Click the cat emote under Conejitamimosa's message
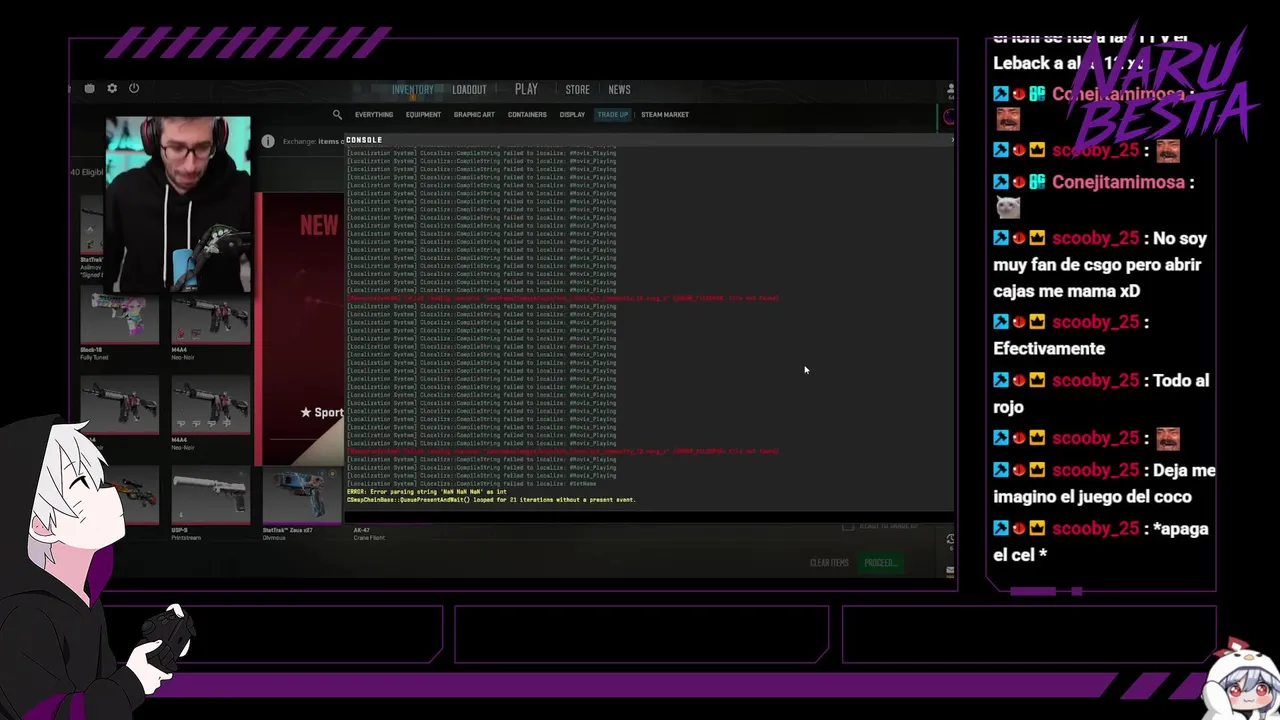 click(1008, 207)
